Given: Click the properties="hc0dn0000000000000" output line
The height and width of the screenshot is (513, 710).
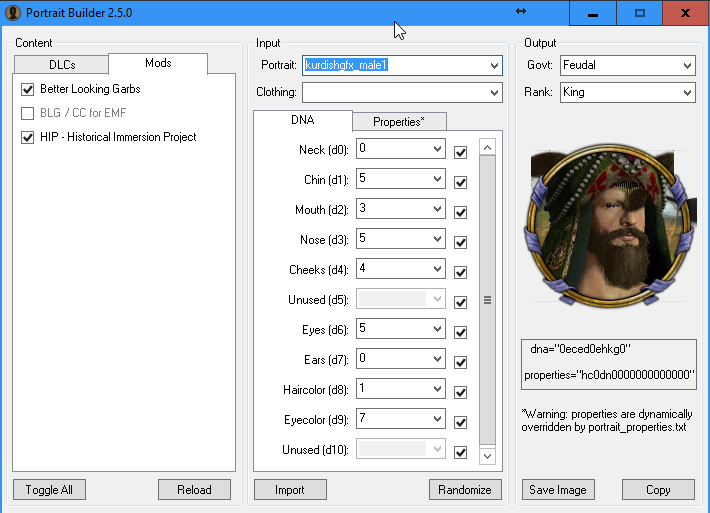Looking at the screenshot, I should [x=609, y=375].
